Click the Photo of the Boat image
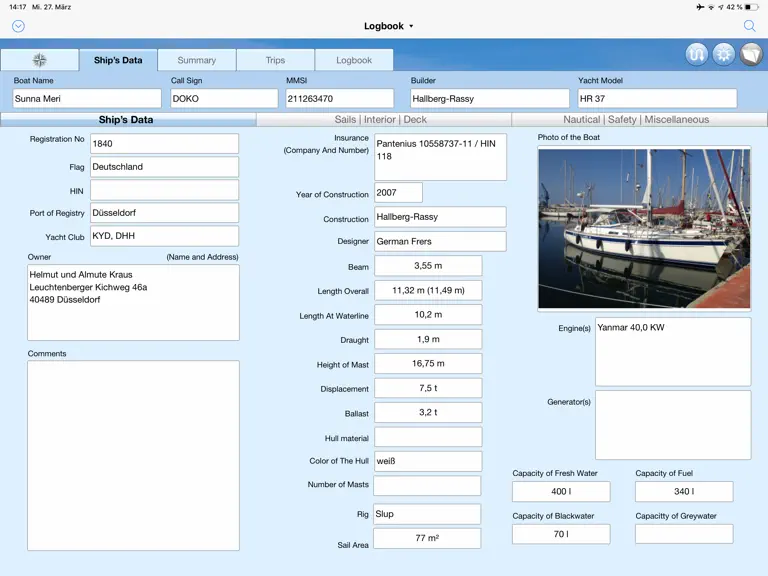The height and width of the screenshot is (576, 768). 644,229
